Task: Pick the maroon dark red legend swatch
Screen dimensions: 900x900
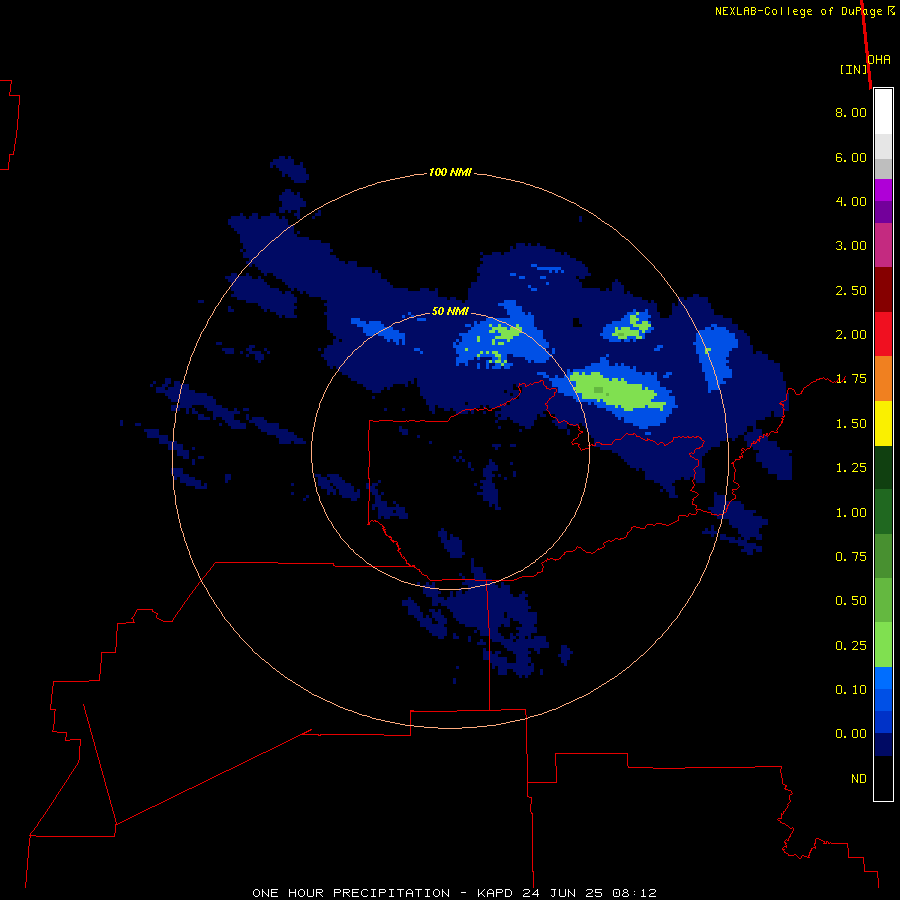Action: point(883,290)
